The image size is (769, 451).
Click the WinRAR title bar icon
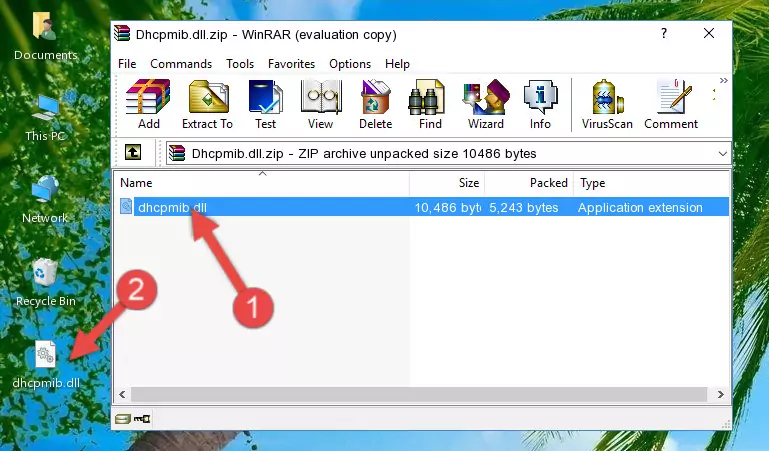pos(122,34)
